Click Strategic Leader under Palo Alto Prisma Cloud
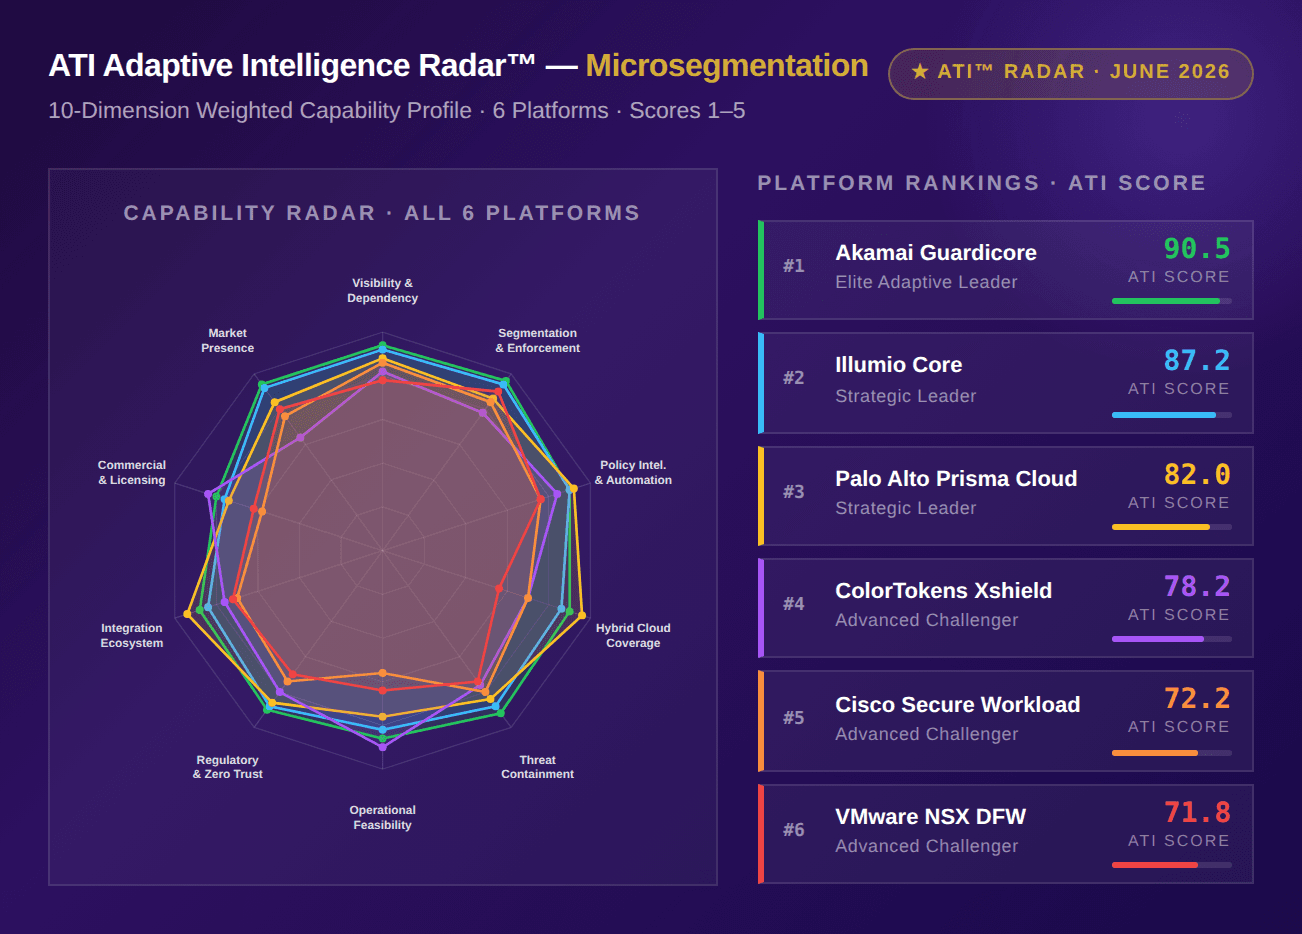 click(905, 509)
